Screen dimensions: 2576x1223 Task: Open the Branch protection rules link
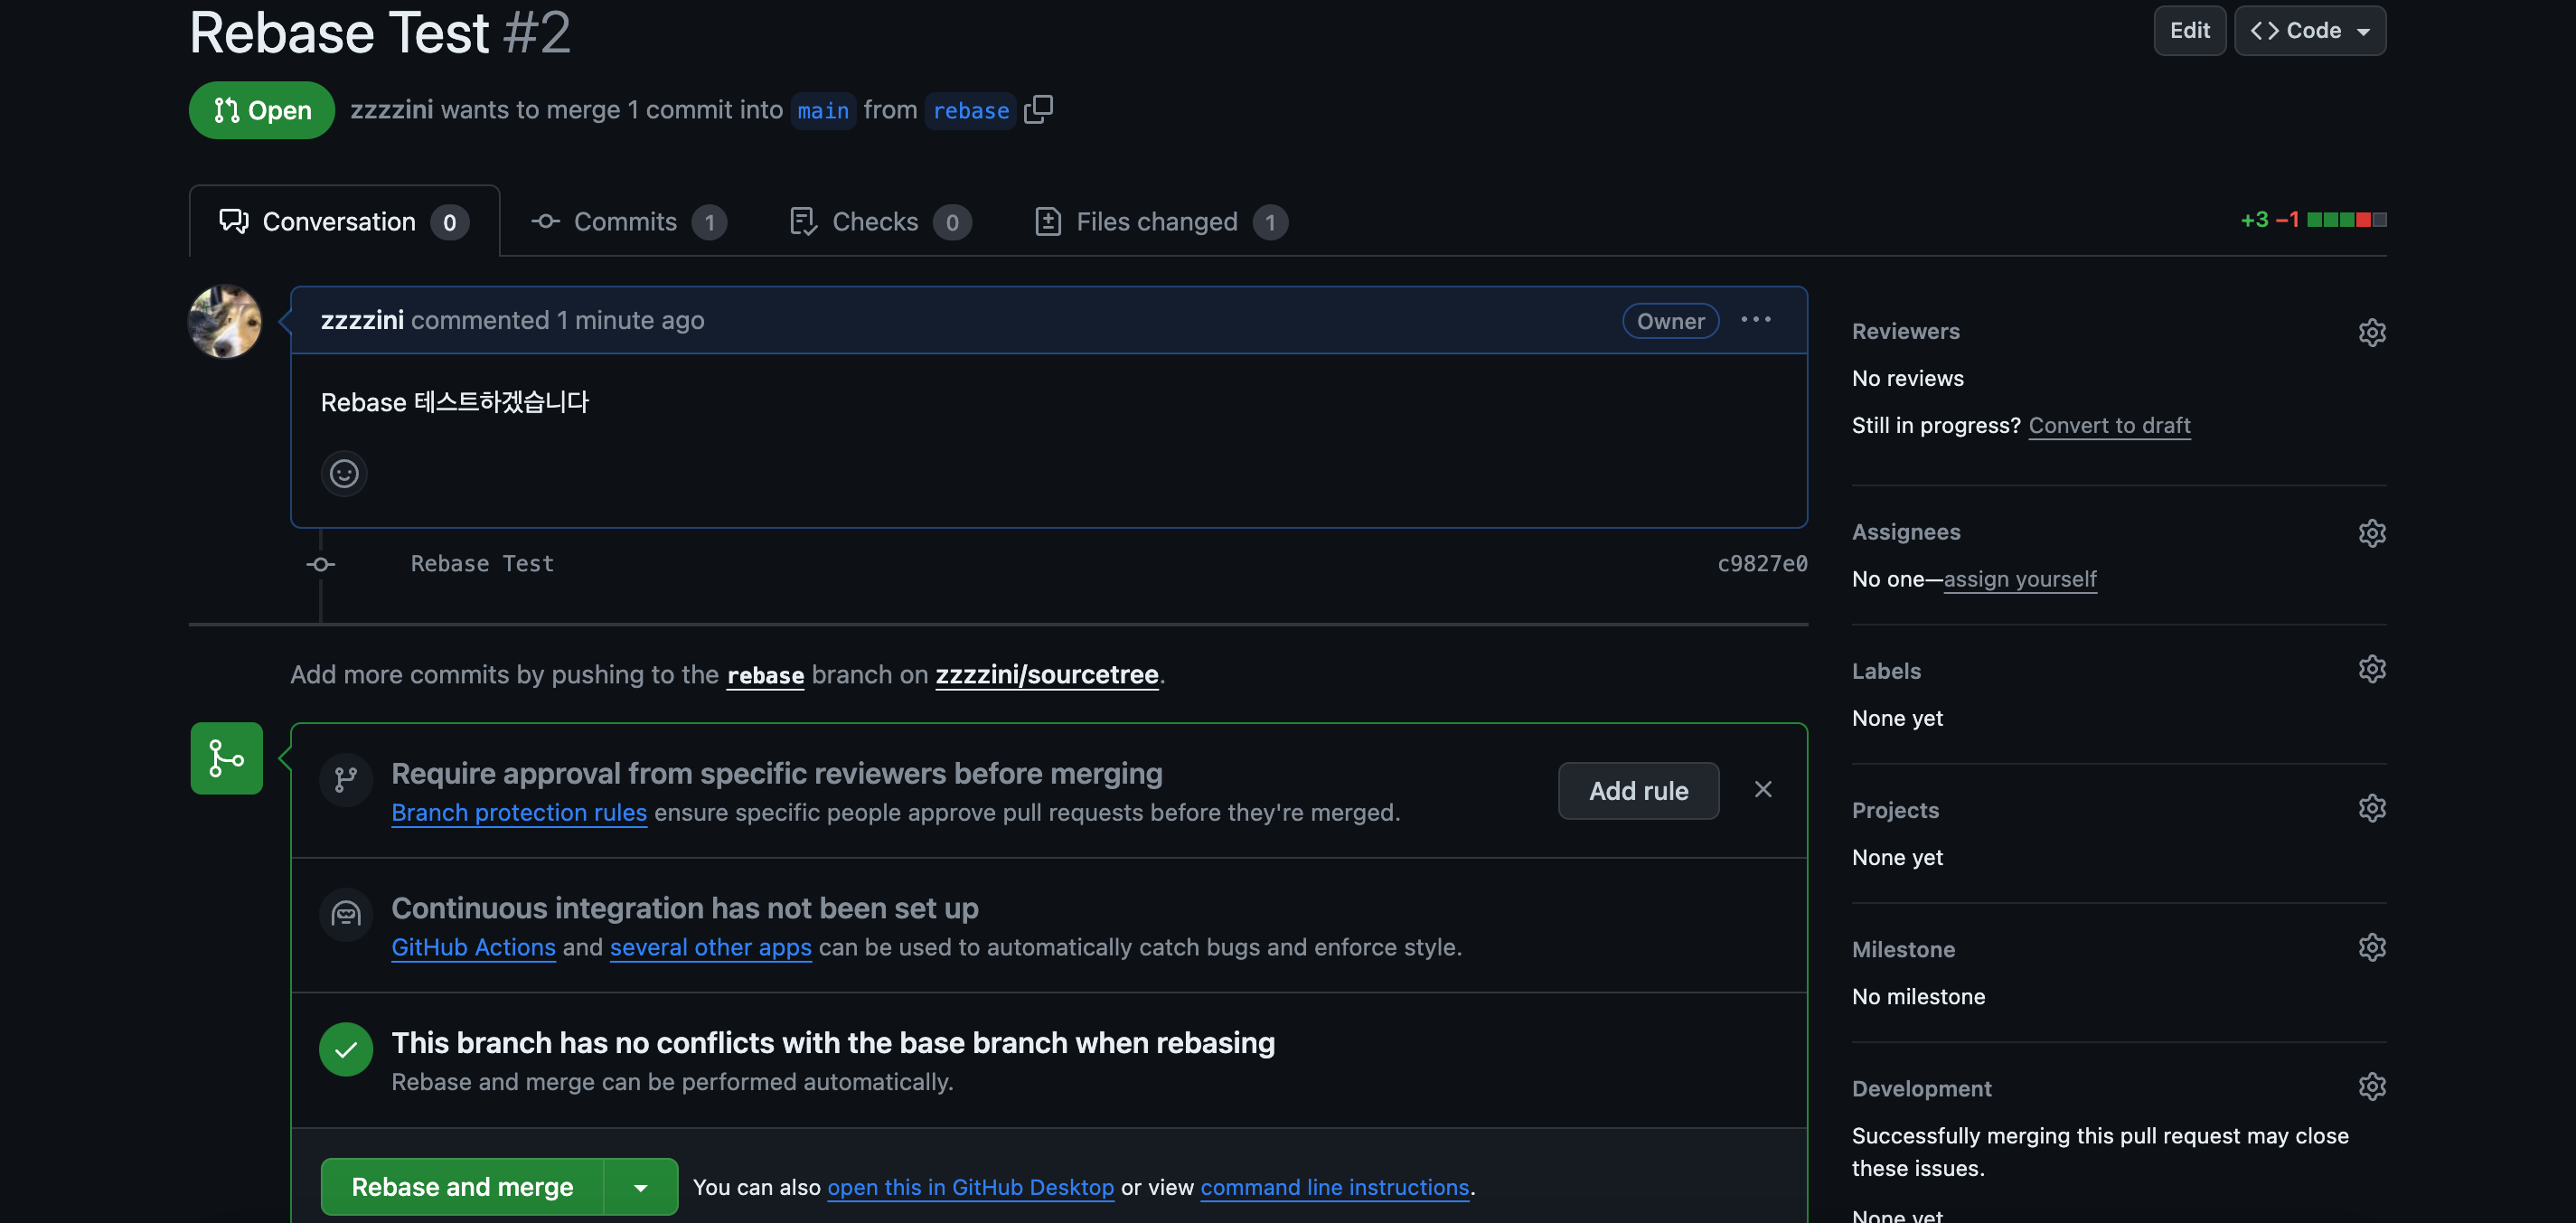(519, 813)
